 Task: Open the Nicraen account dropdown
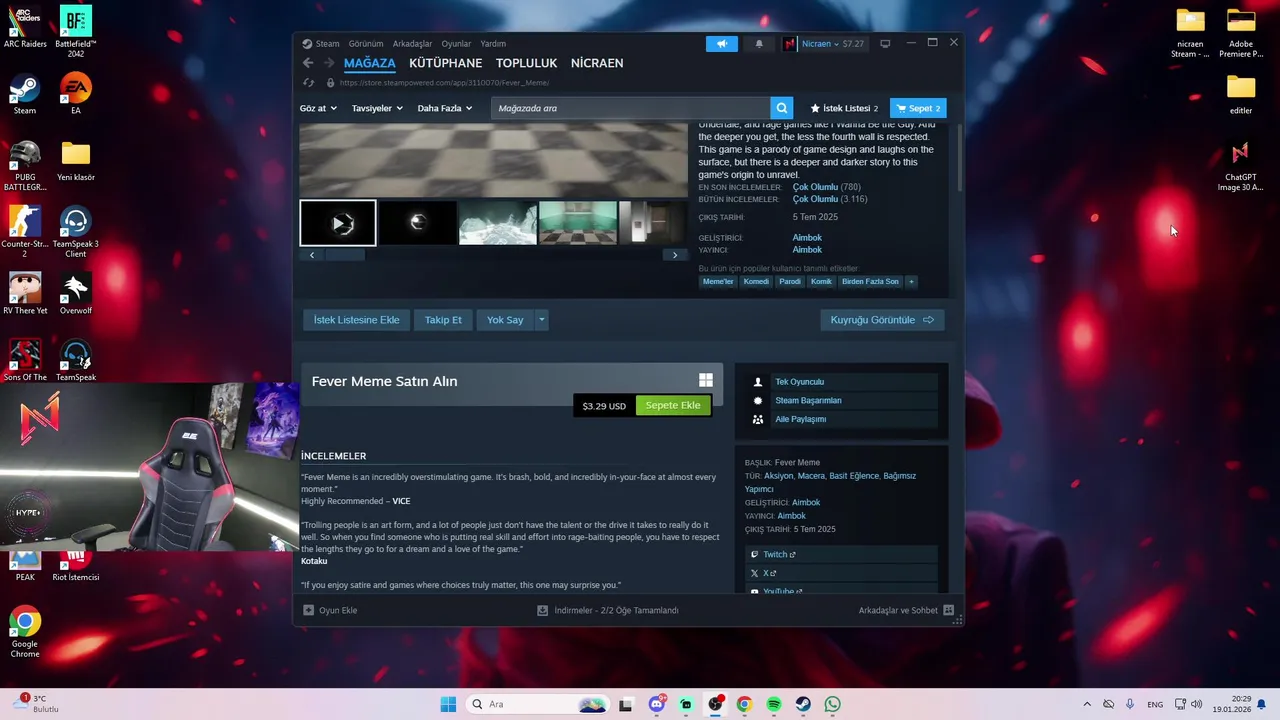[832, 44]
